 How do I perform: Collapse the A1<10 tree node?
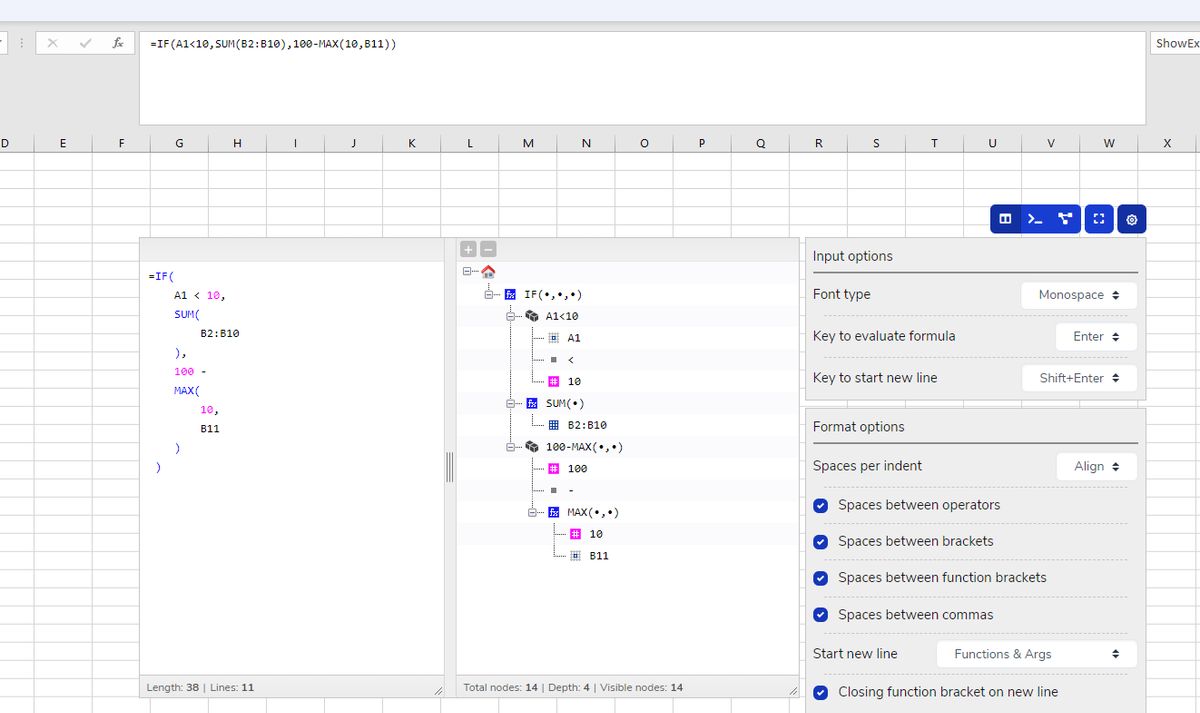(x=511, y=316)
